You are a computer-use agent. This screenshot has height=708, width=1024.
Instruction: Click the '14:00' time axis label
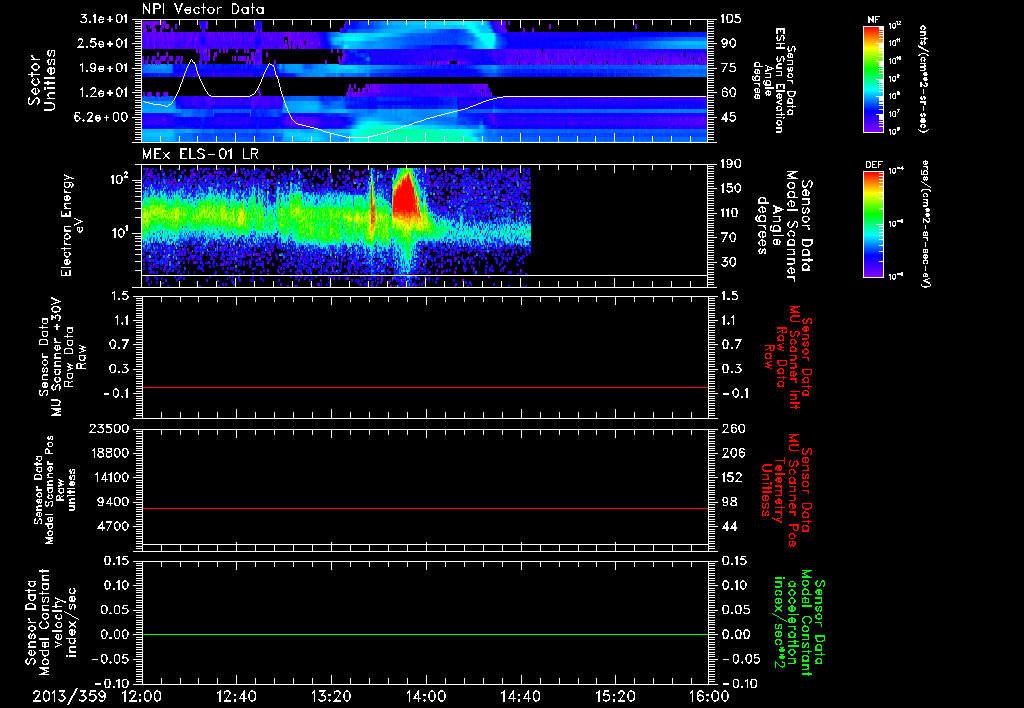pos(426,696)
